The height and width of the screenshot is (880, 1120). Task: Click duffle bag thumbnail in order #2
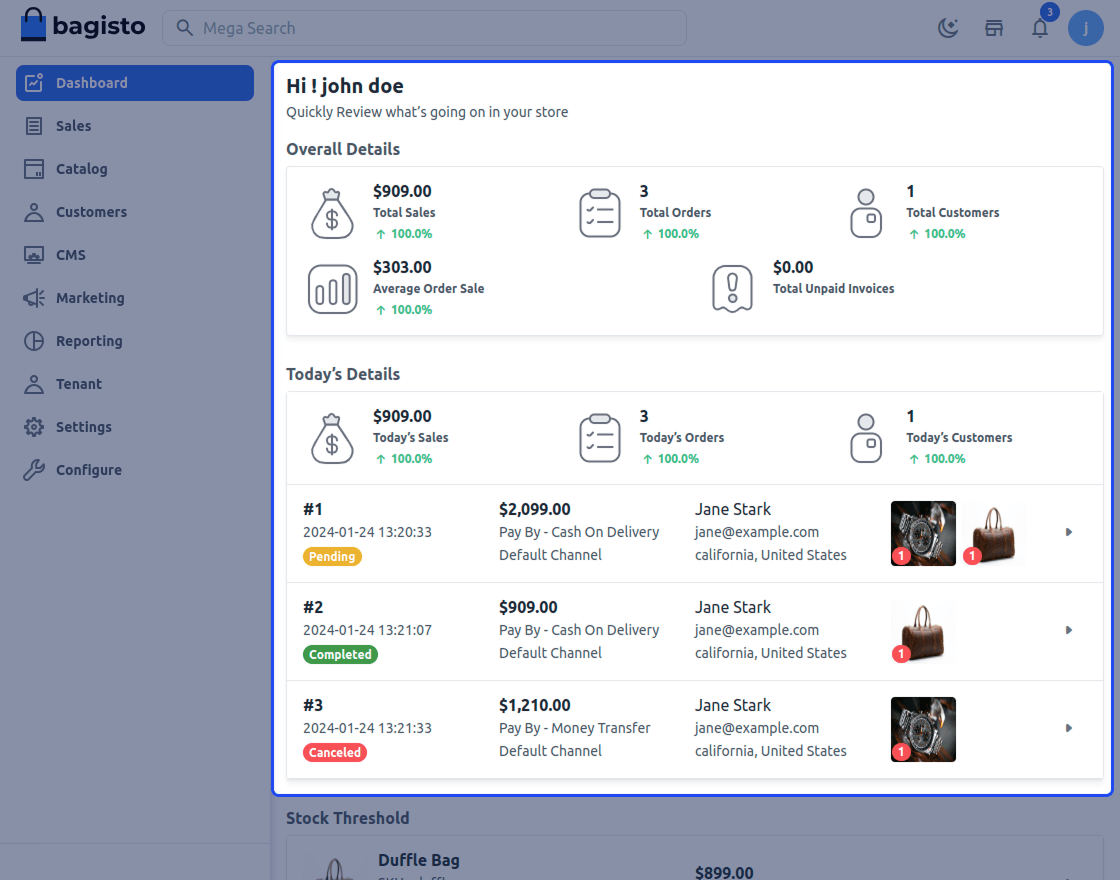click(x=923, y=631)
